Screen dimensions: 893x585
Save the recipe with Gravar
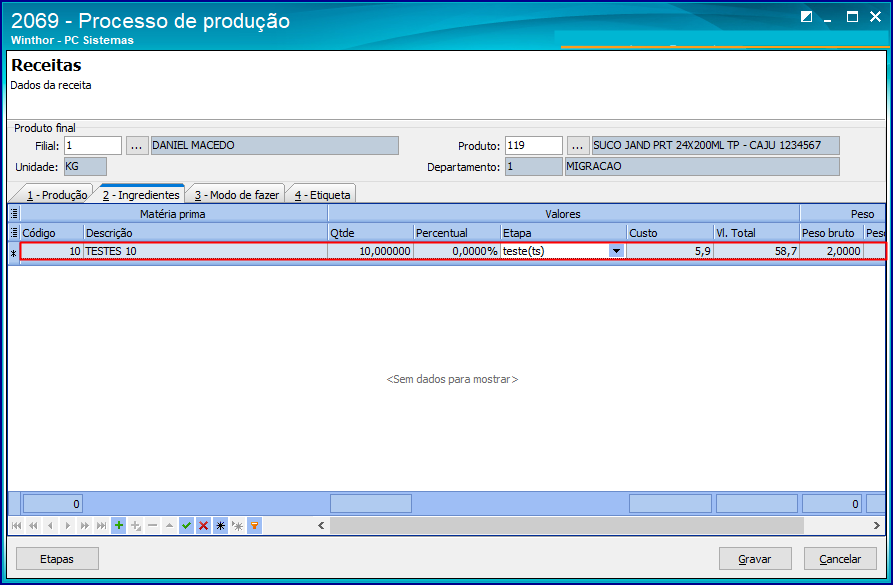755,559
